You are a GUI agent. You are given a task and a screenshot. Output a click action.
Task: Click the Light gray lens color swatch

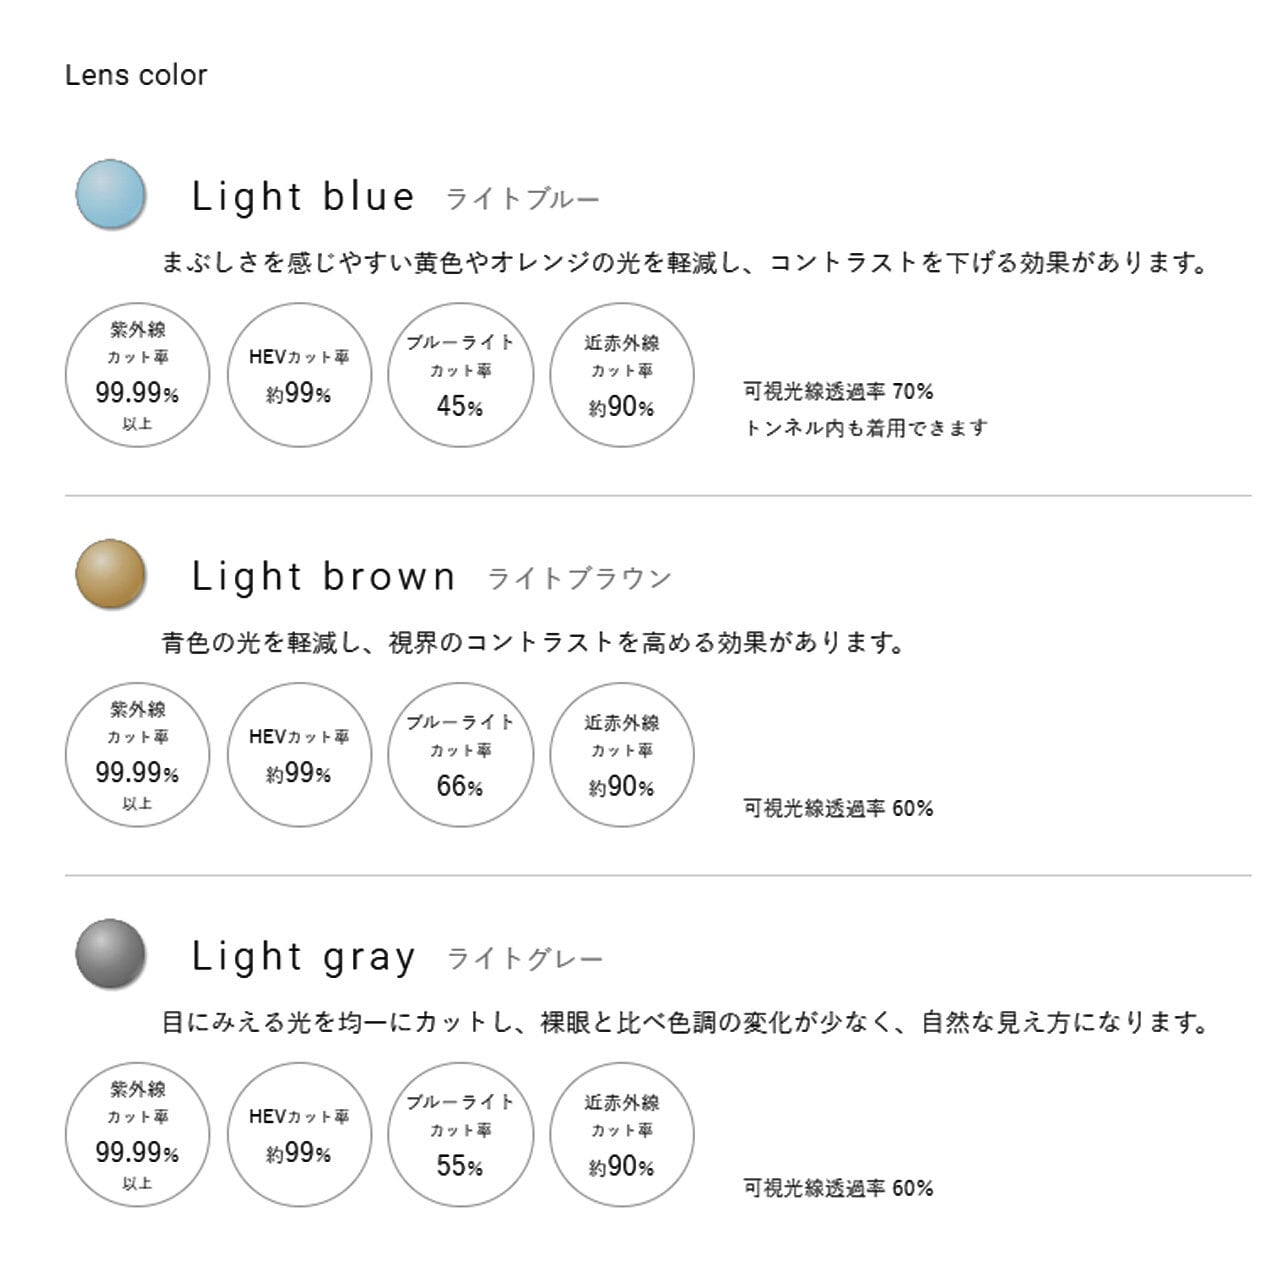(111, 954)
